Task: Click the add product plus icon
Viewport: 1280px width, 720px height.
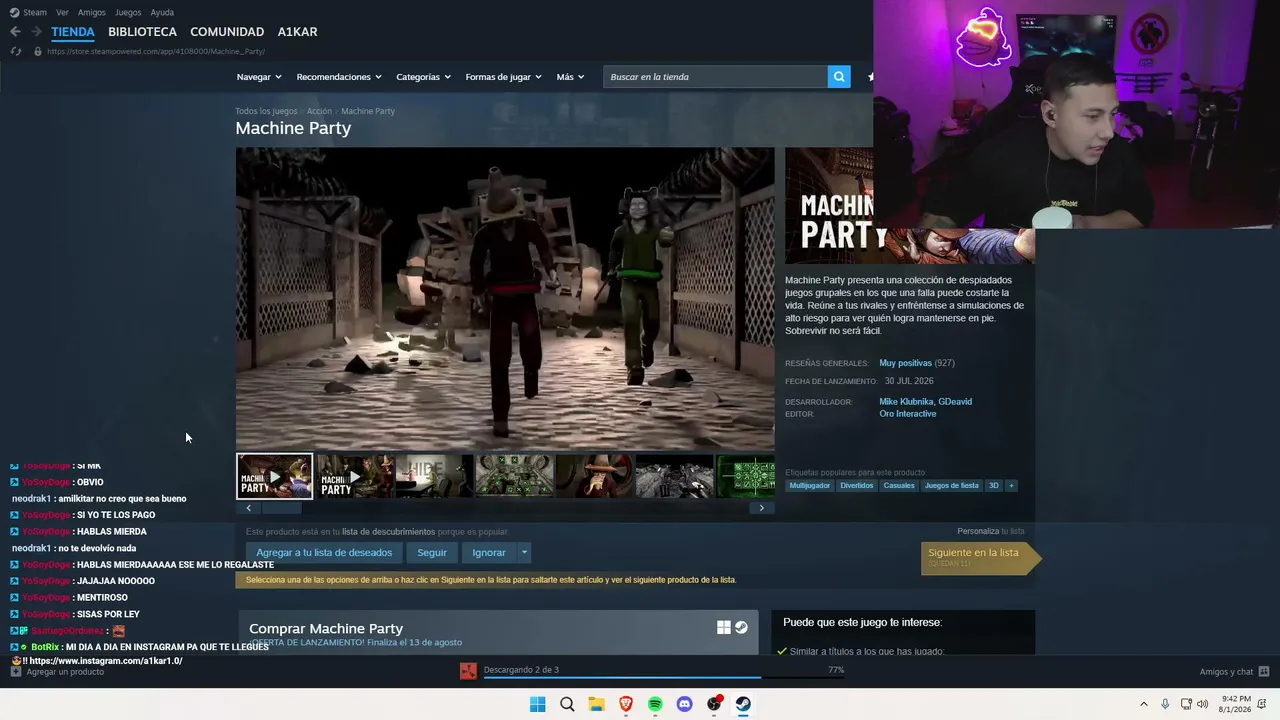Action: pyautogui.click(x=15, y=672)
